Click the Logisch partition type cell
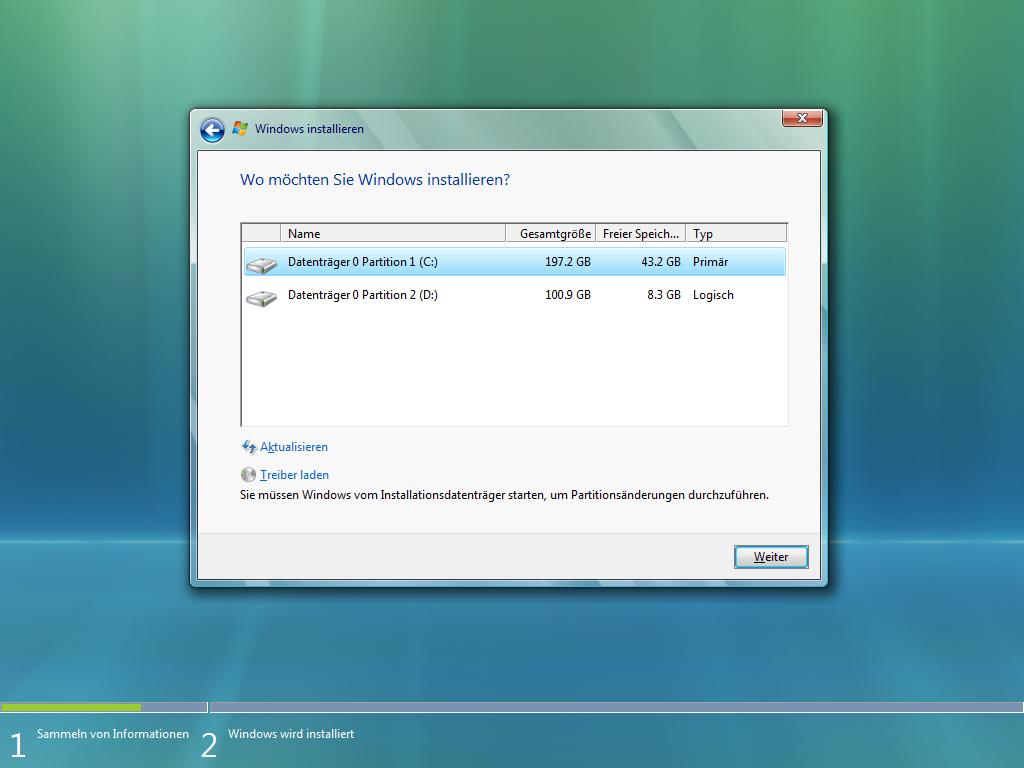The image size is (1024, 768). (713, 295)
